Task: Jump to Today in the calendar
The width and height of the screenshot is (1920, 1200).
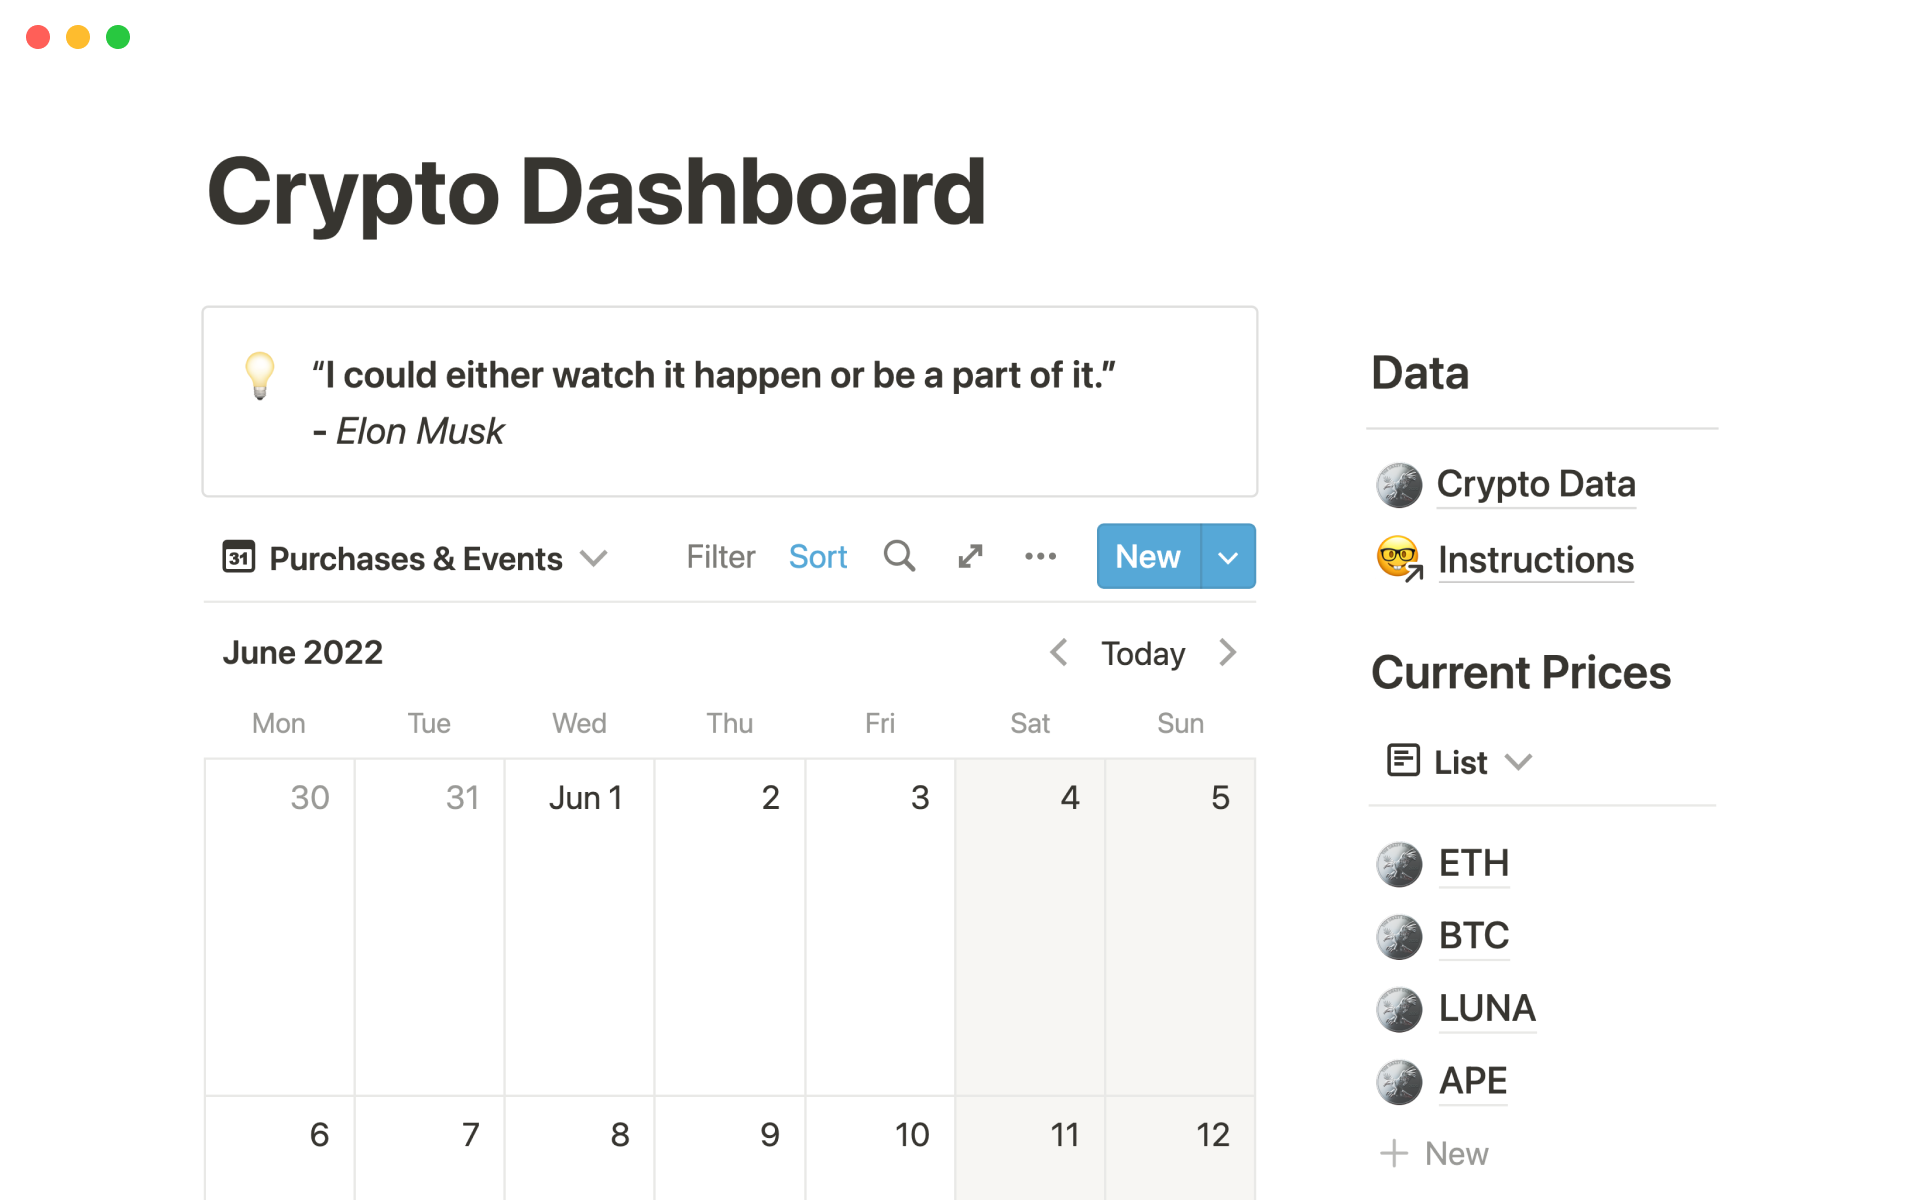Action: (x=1143, y=654)
